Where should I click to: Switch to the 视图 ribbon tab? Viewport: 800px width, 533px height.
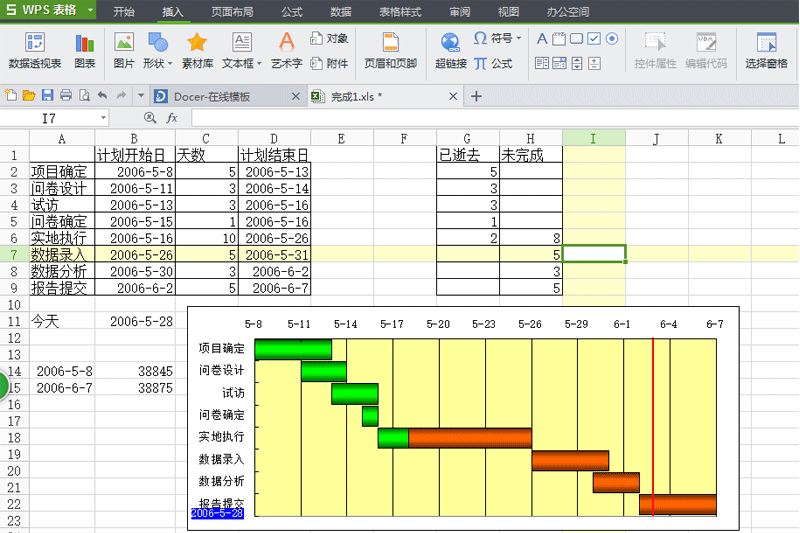pos(508,12)
